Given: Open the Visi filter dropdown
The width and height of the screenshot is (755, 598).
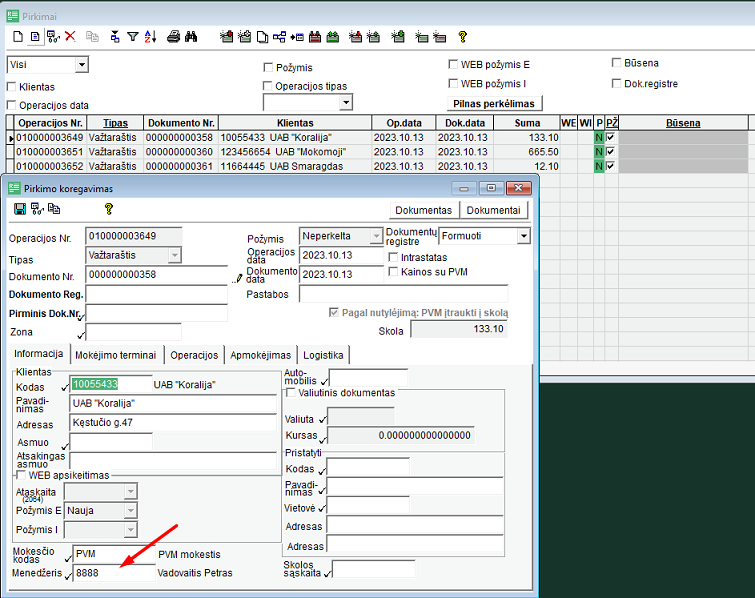Looking at the screenshot, I should point(81,65).
